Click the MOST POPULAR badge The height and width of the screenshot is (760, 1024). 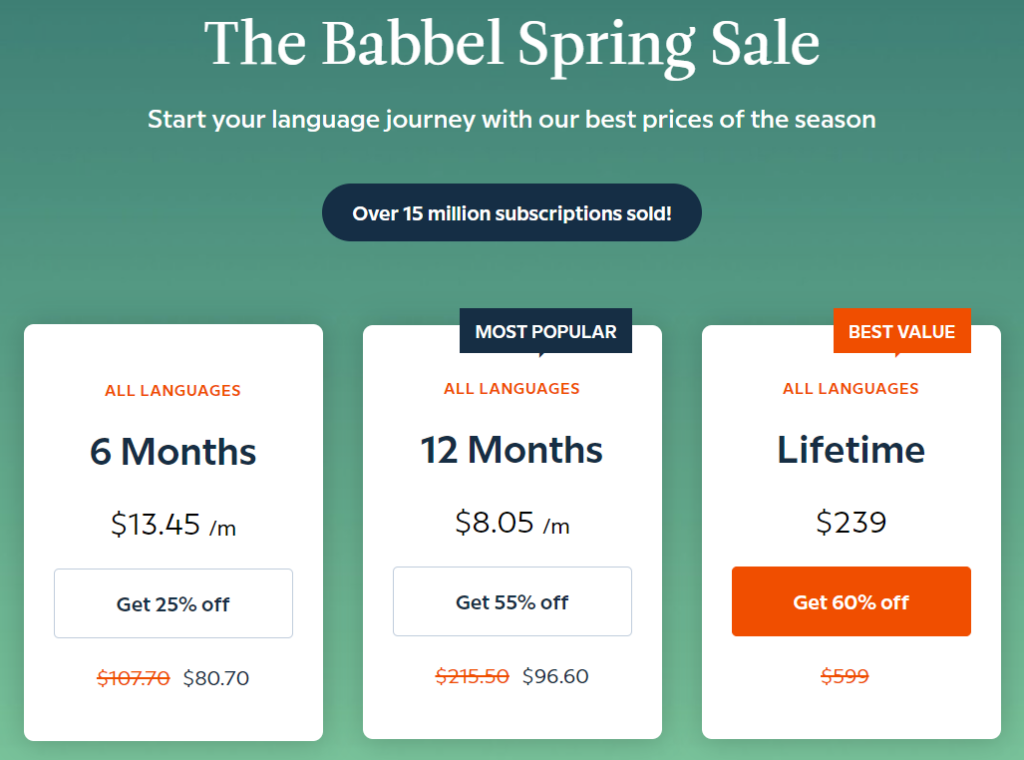545,331
